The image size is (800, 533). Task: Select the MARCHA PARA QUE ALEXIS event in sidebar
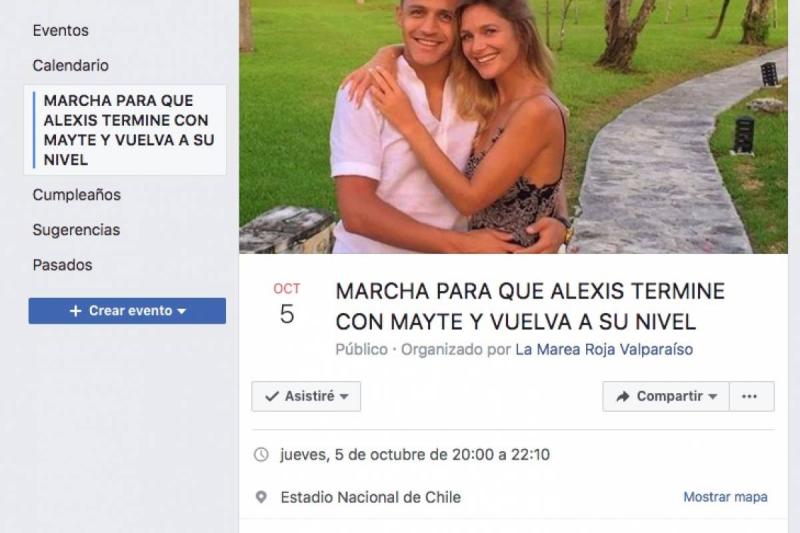point(125,130)
